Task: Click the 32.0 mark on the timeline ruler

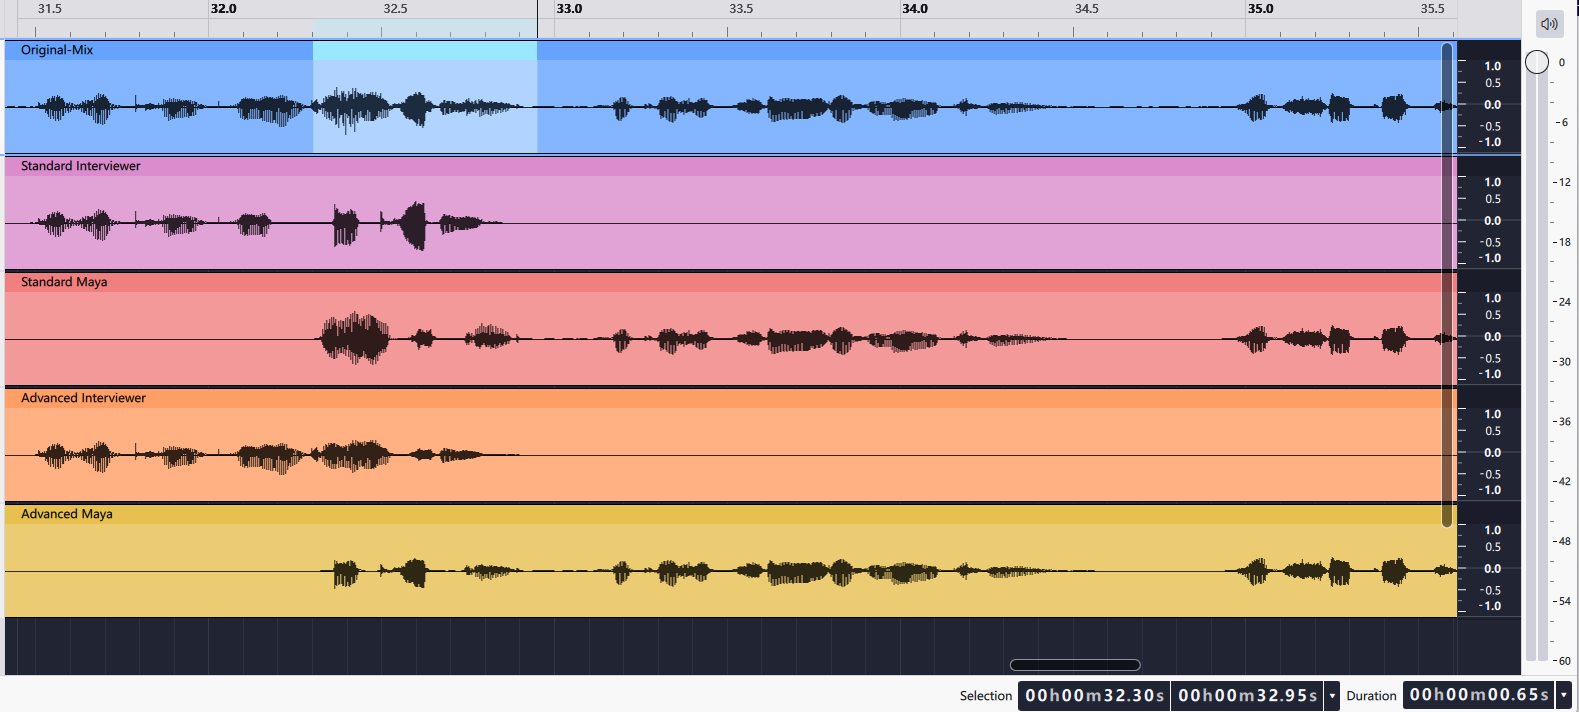Action: point(224,9)
